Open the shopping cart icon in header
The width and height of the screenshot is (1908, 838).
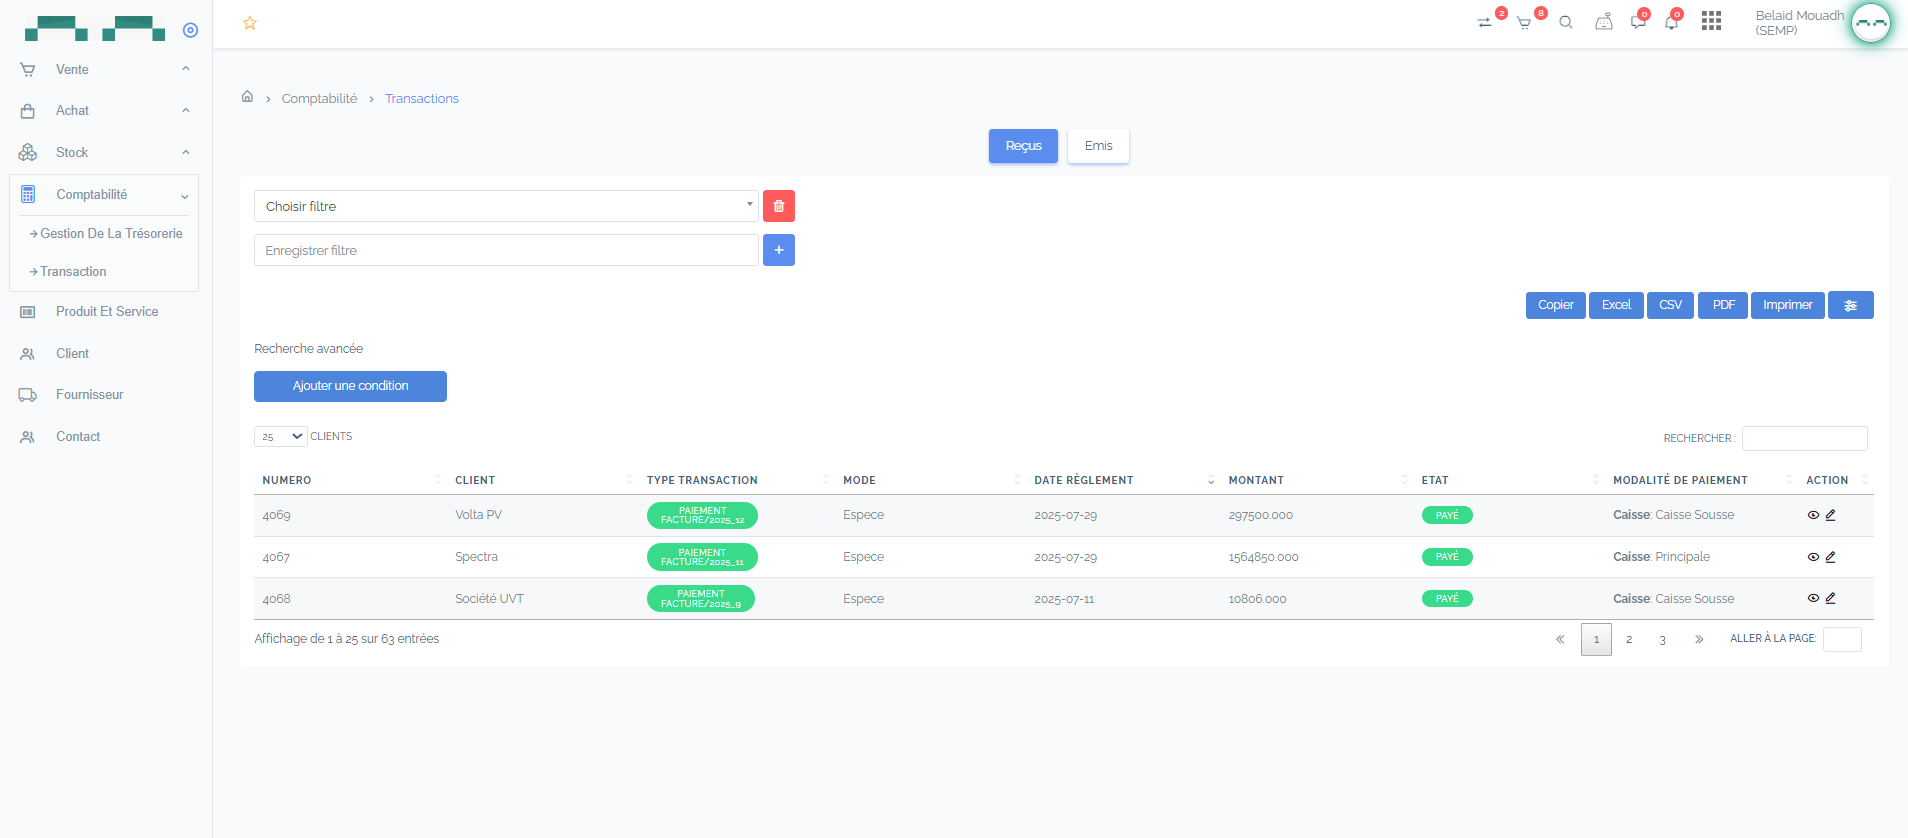(1524, 22)
